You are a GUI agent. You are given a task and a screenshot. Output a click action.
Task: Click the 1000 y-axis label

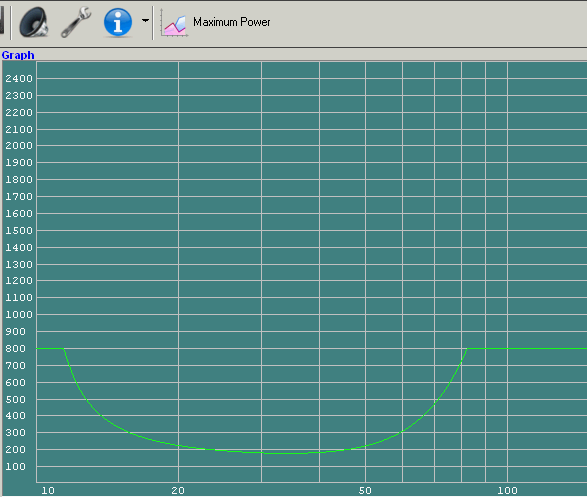point(19,314)
